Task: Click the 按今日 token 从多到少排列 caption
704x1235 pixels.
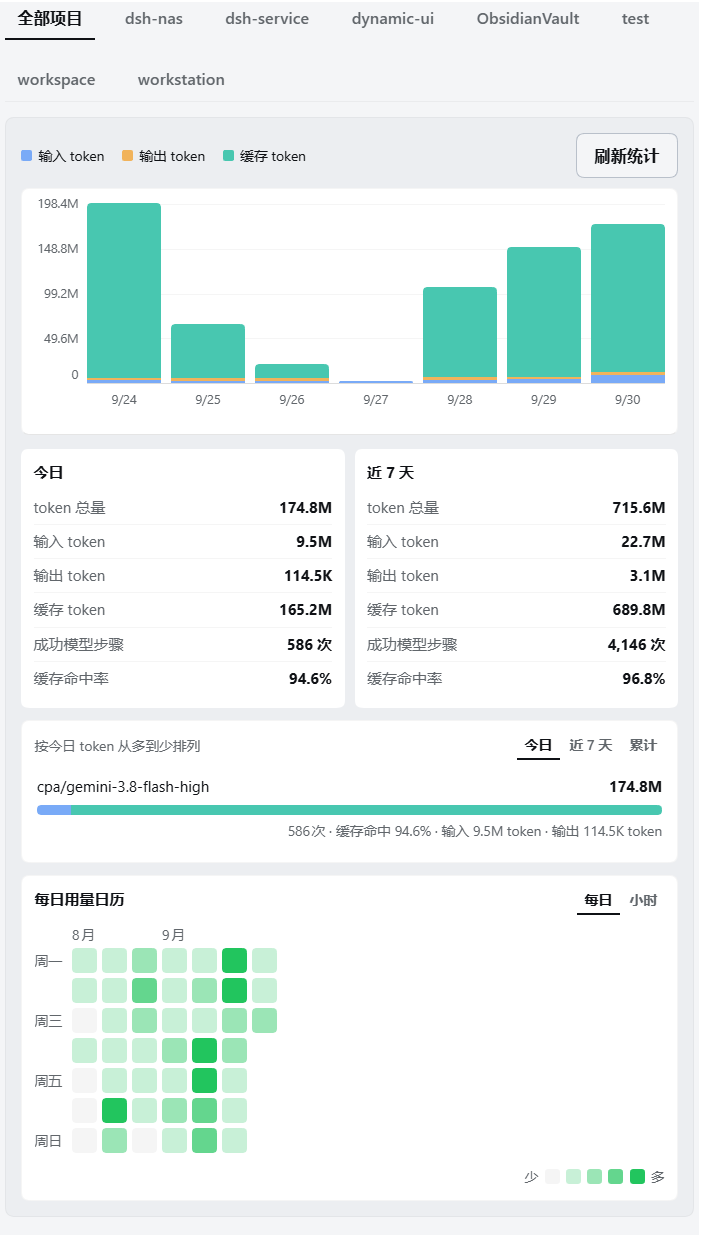Action: tap(117, 746)
